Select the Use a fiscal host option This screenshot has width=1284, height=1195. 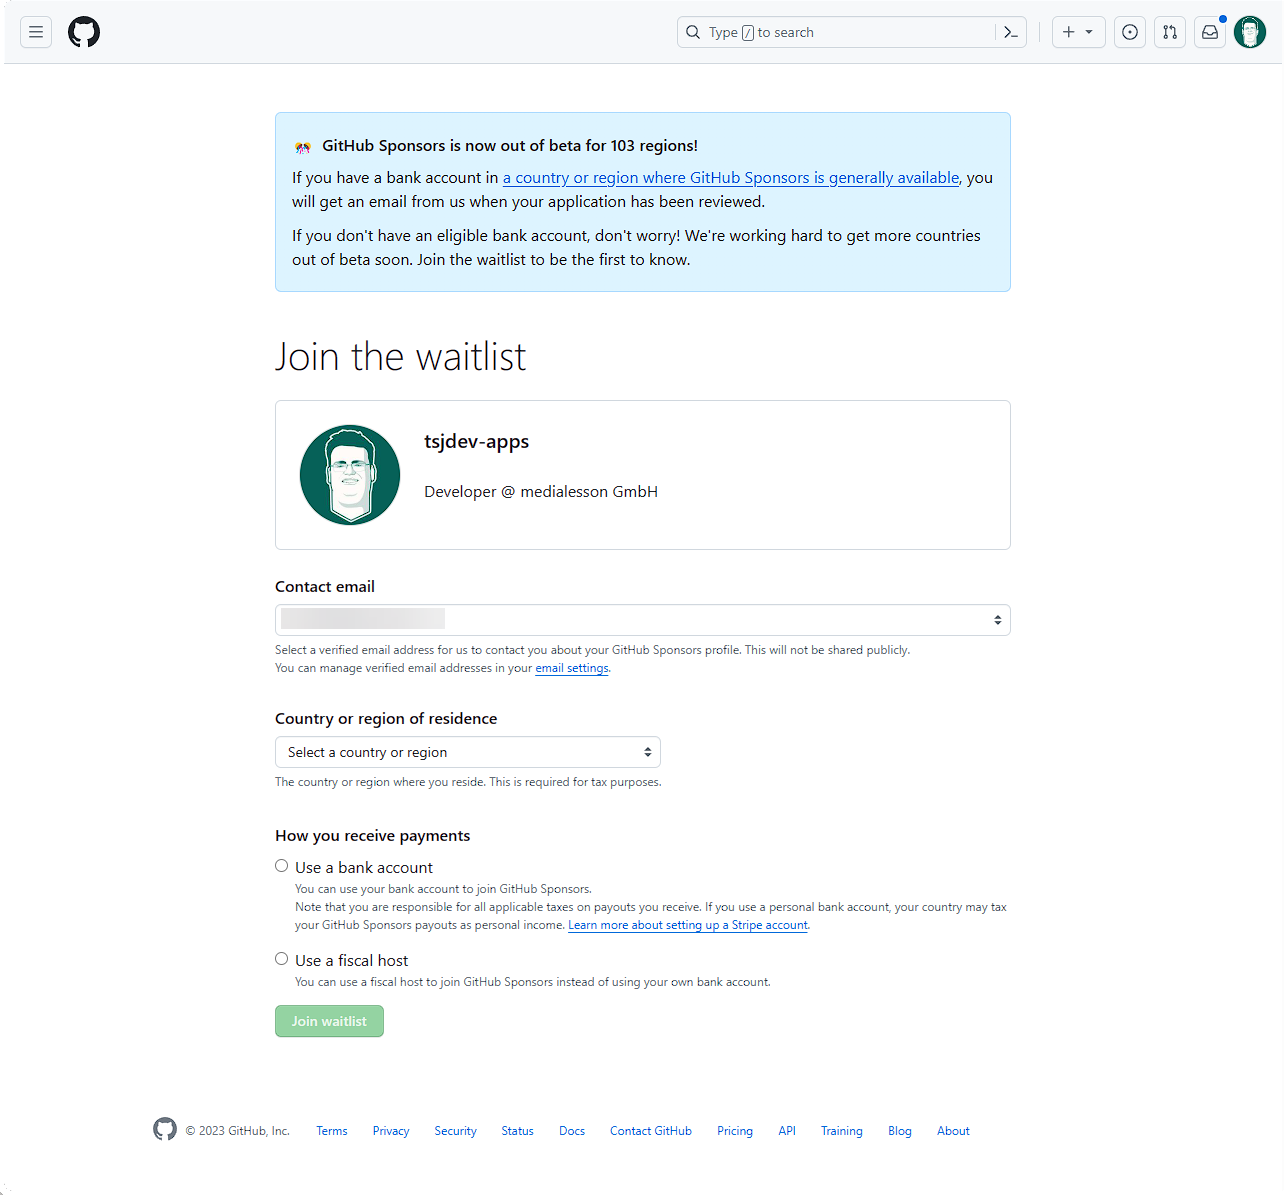click(x=282, y=959)
